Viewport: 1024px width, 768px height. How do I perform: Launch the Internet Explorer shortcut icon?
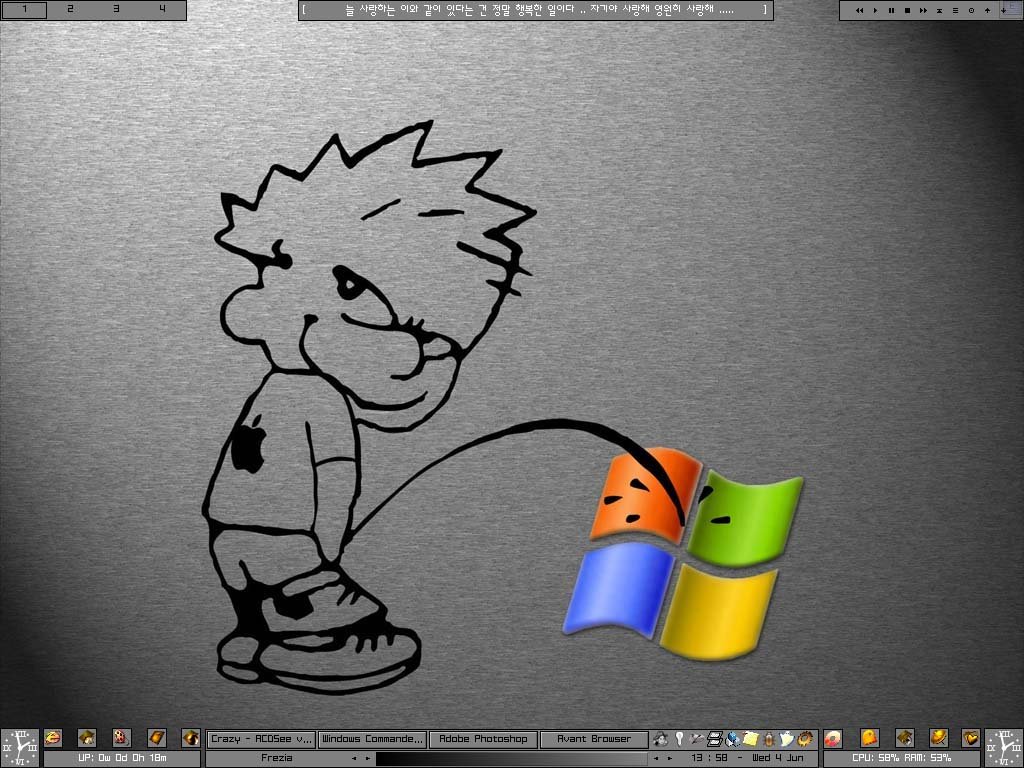[x=53, y=738]
